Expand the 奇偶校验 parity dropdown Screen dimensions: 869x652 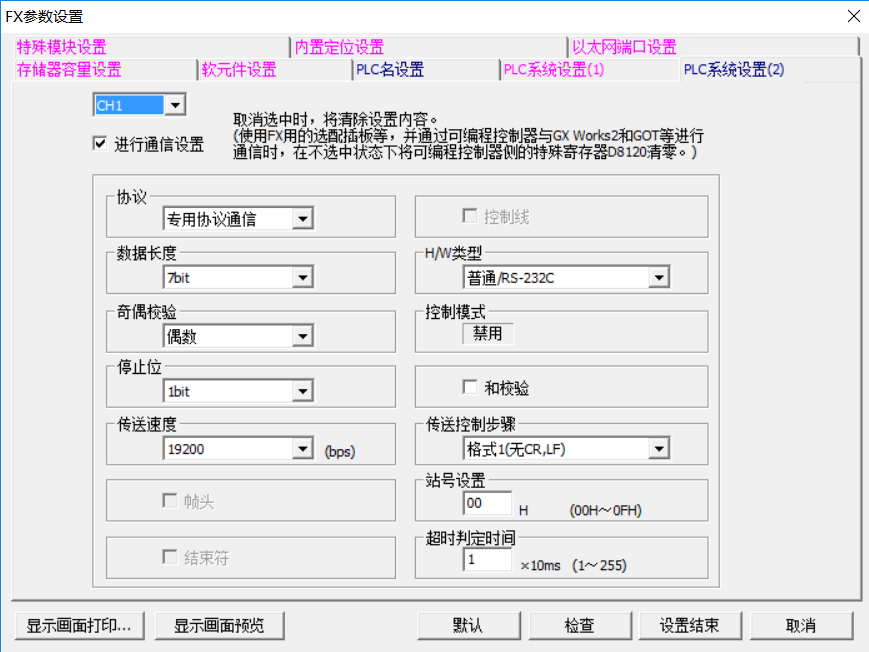pyautogui.click(x=302, y=337)
